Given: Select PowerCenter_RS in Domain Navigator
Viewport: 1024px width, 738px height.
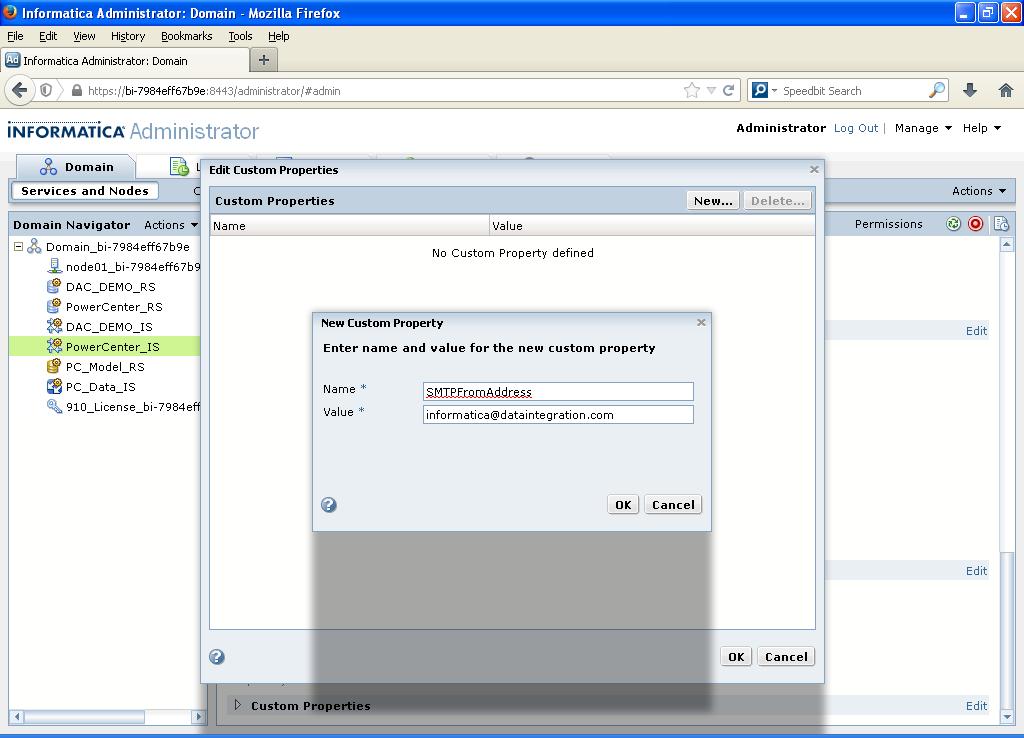Looking at the screenshot, I should (x=114, y=306).
